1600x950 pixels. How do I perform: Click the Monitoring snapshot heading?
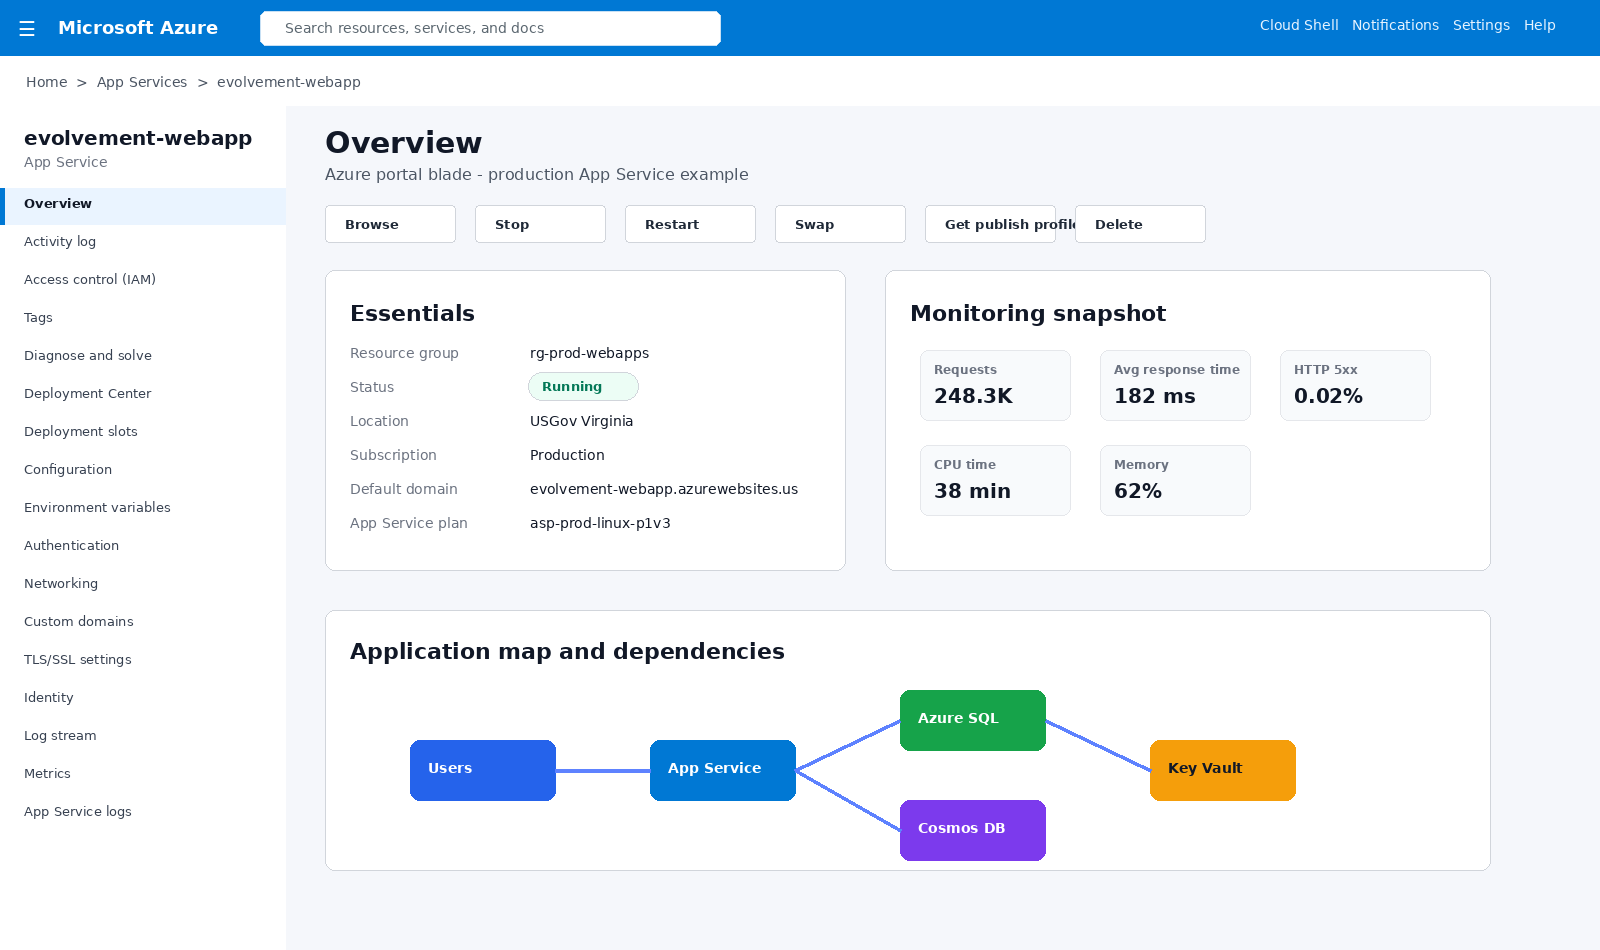point(1038,313)
